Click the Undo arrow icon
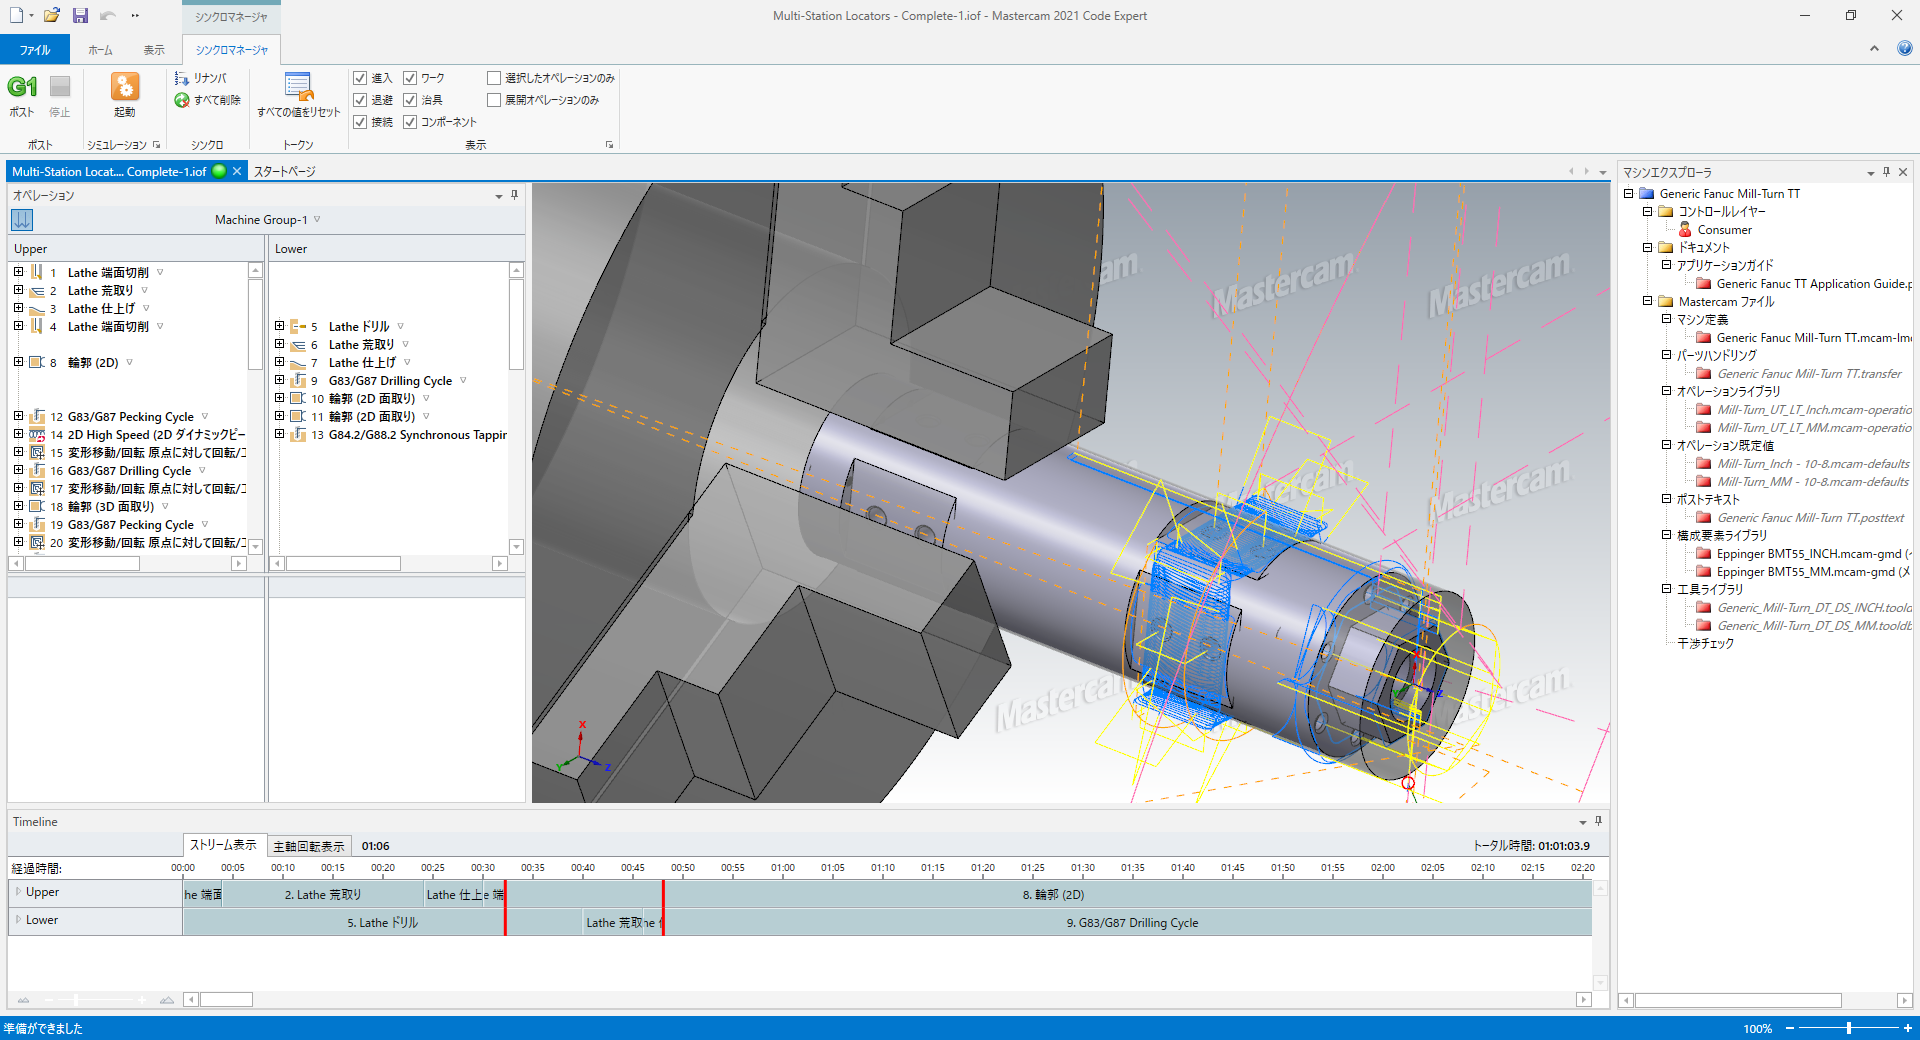The width and height of the screenshot is (1920, 1040). (x=108, y=15)
